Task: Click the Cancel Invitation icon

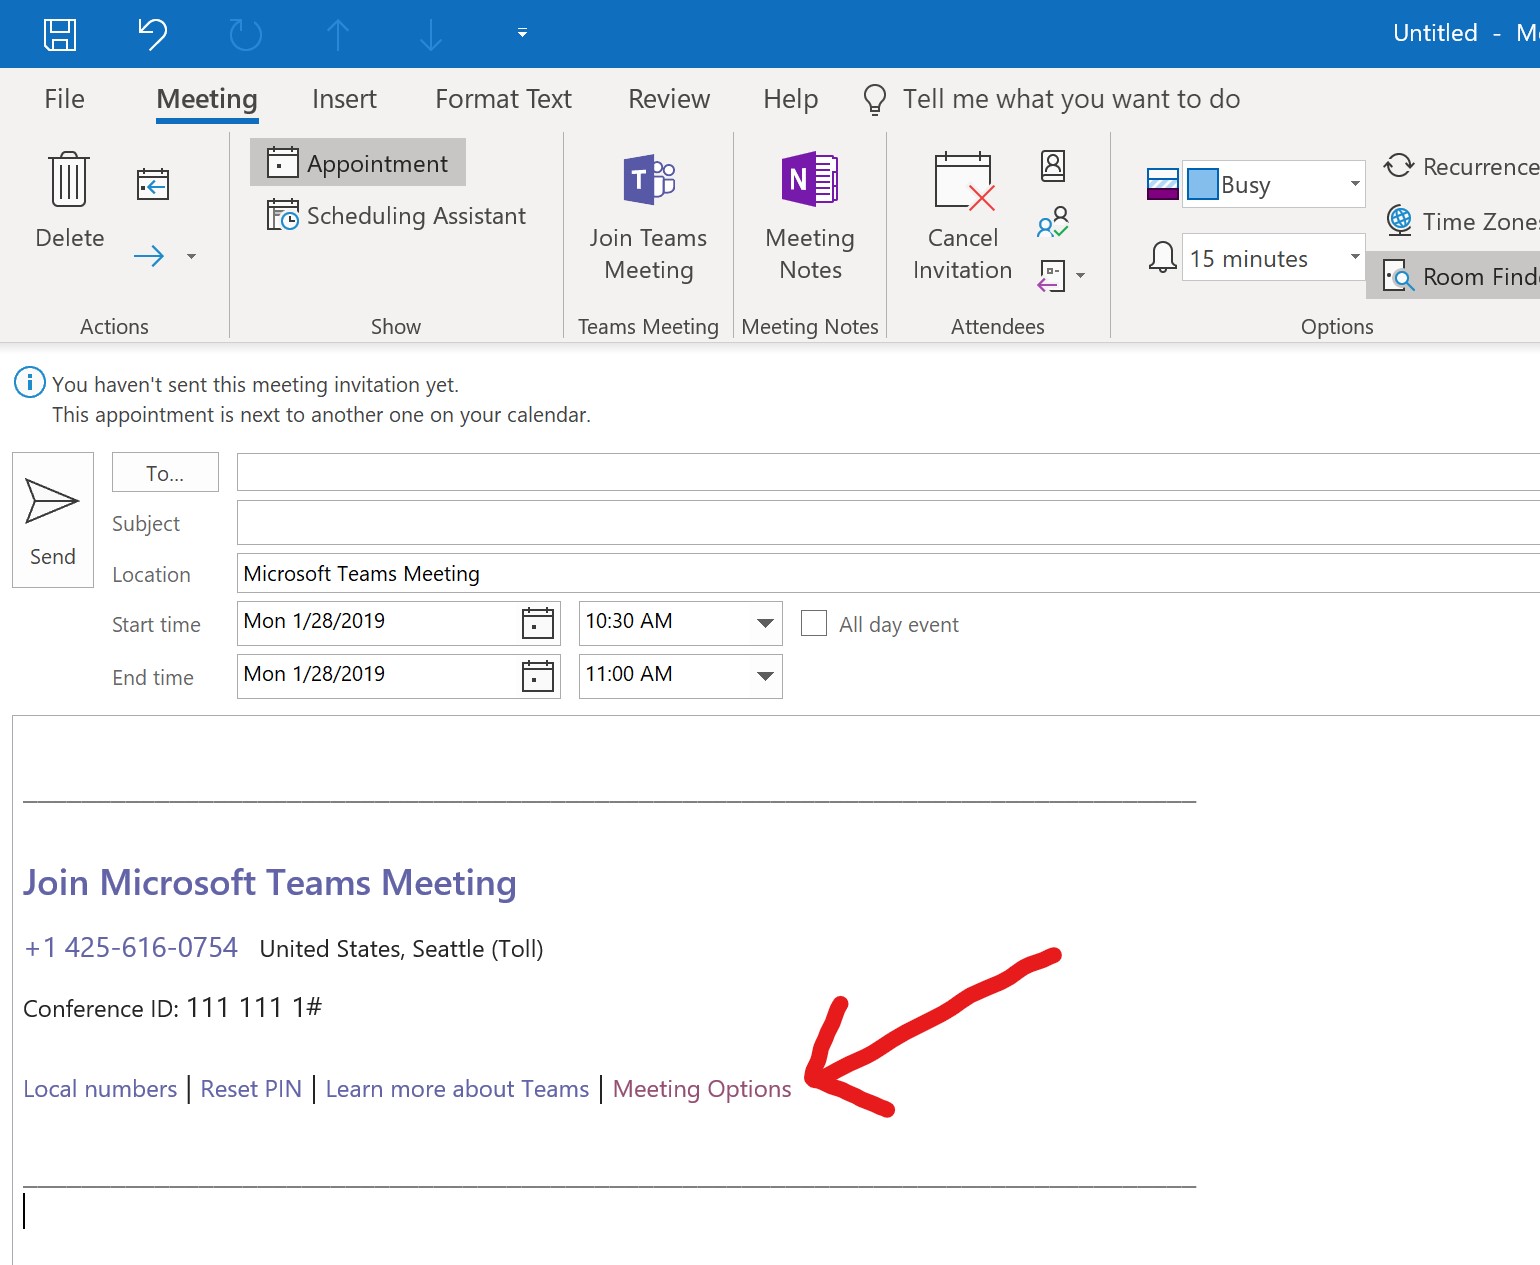Action: [962, 183]
